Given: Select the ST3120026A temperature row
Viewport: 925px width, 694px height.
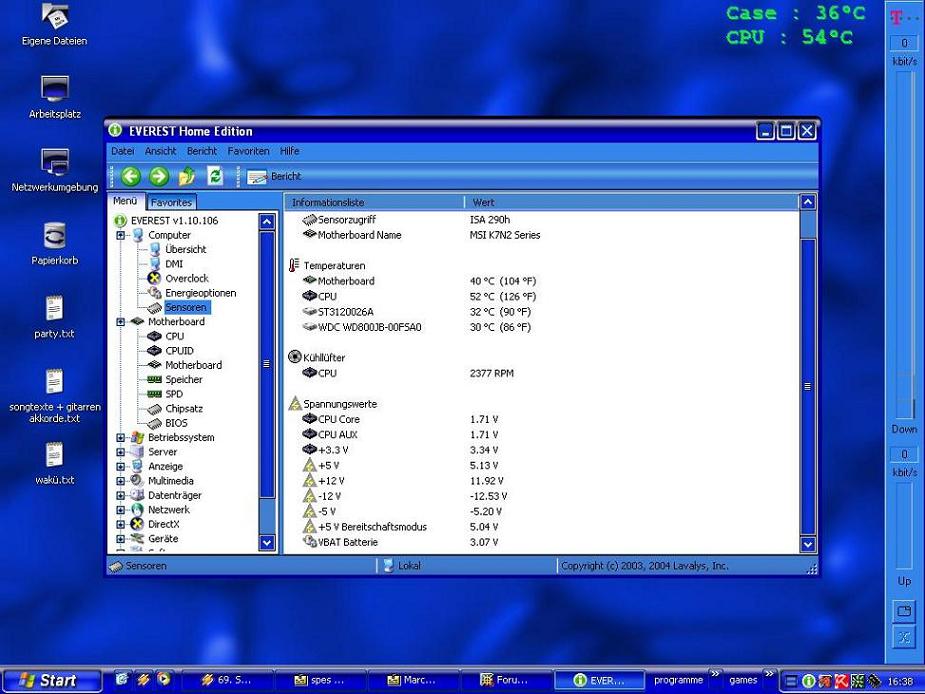Looking at the screenshot, I should [345, 312].
